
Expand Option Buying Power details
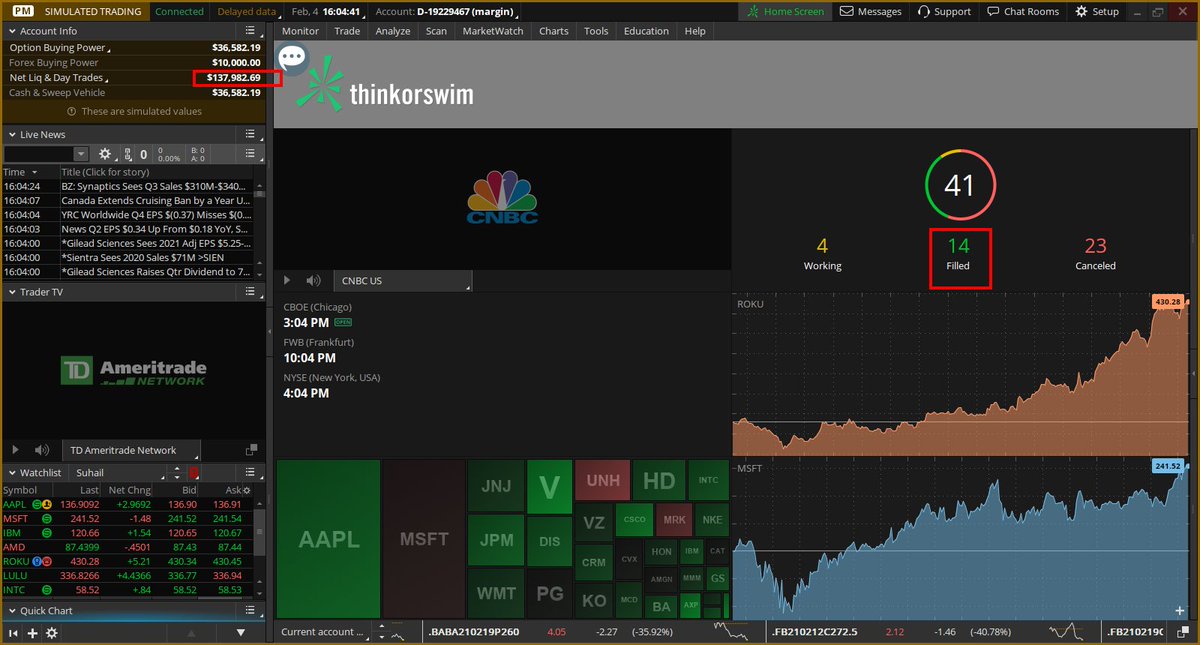60,47
